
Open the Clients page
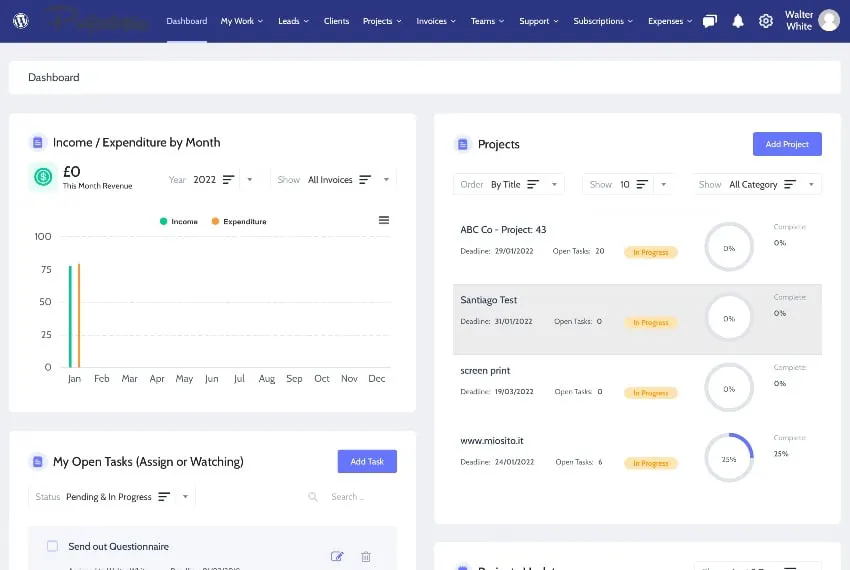pos(336,21)
